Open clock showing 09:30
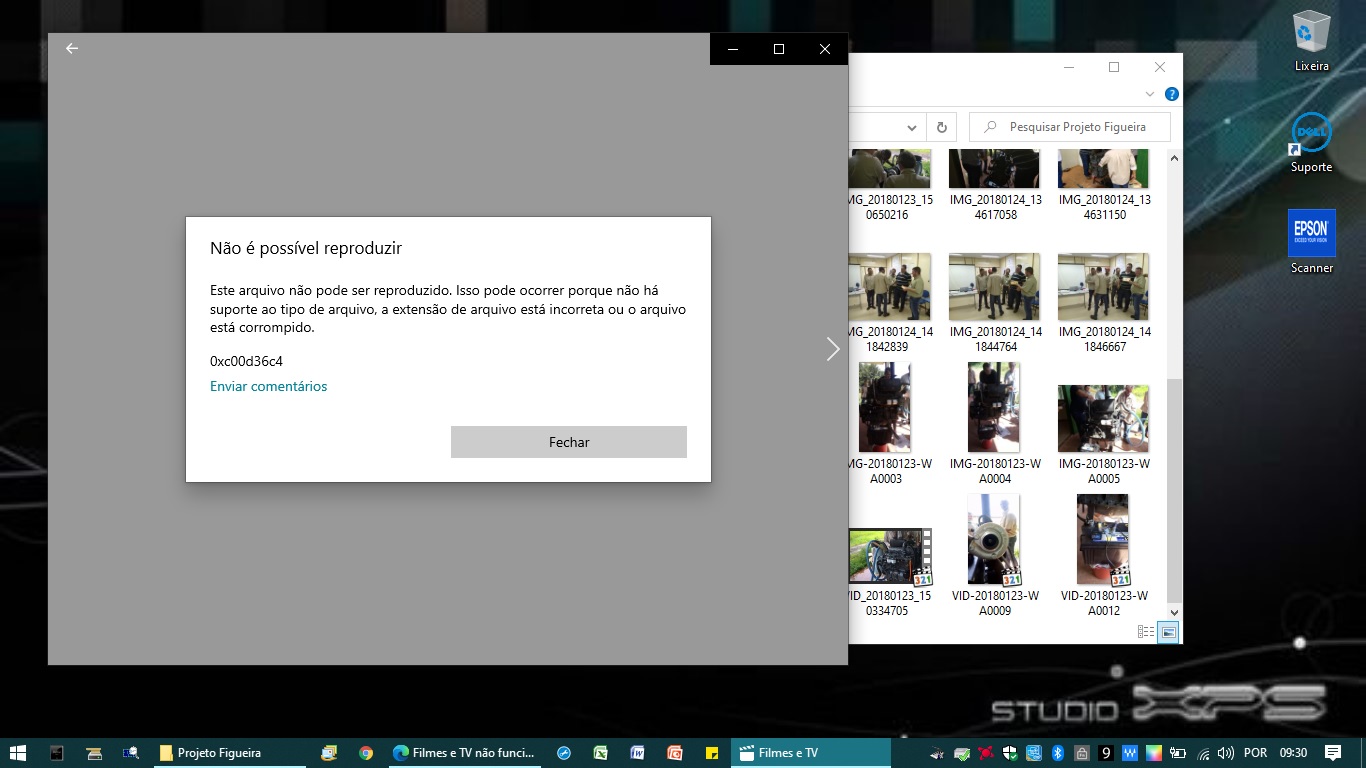This screenshot has width=1366, height=768. [x=1294, y=753]
